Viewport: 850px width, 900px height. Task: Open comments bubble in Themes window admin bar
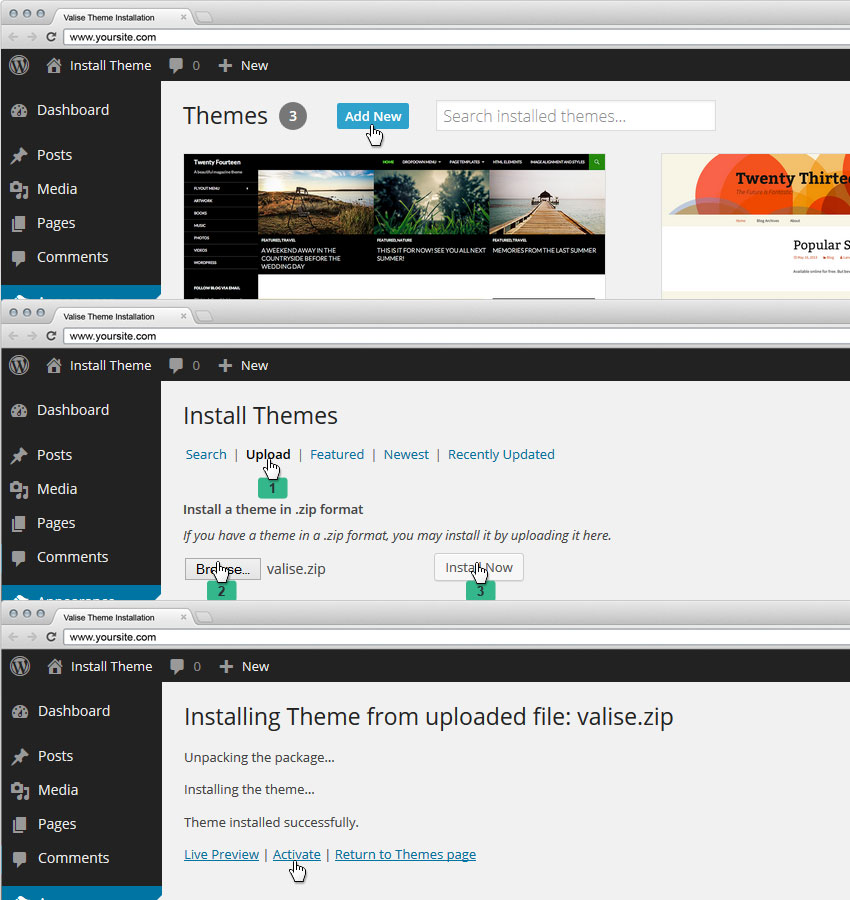point(176,66)
